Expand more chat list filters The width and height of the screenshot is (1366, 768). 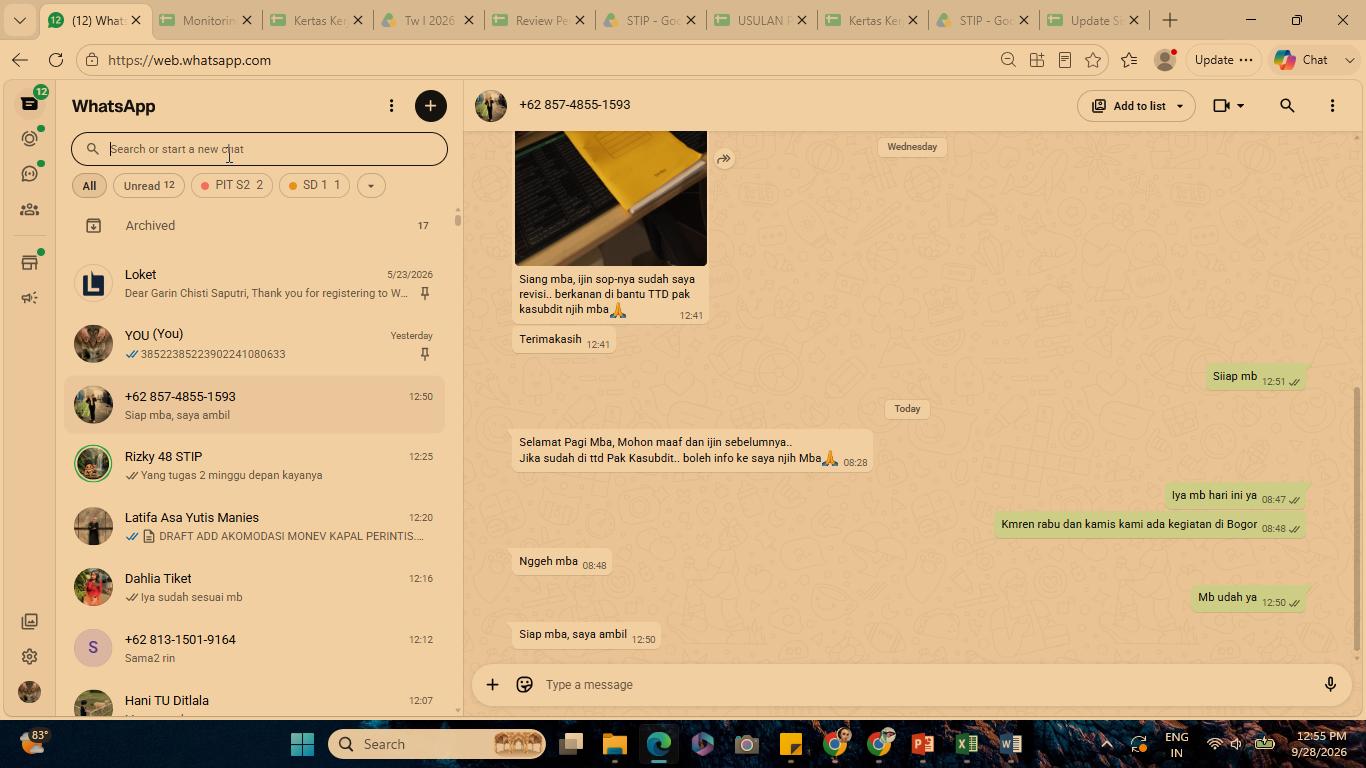371,185
